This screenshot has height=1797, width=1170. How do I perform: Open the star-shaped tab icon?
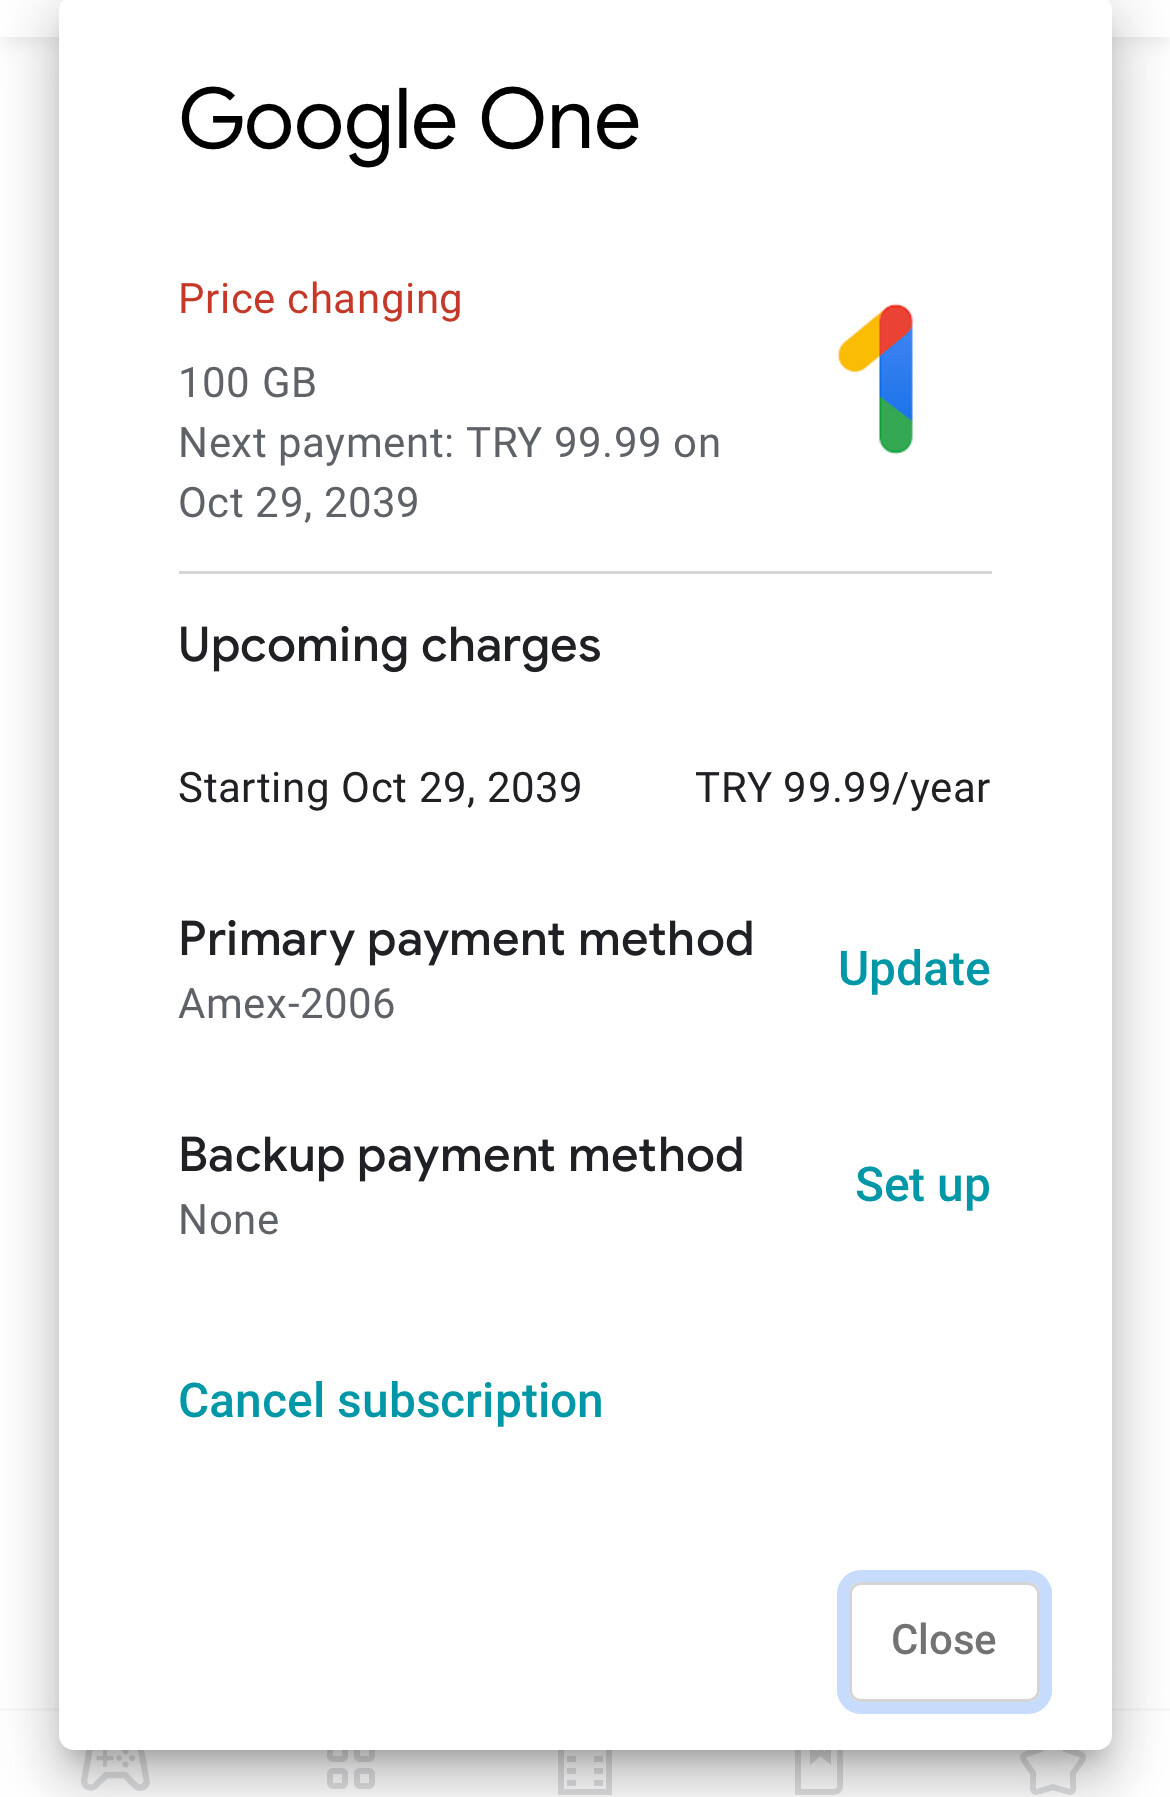pos(1053,1771)
